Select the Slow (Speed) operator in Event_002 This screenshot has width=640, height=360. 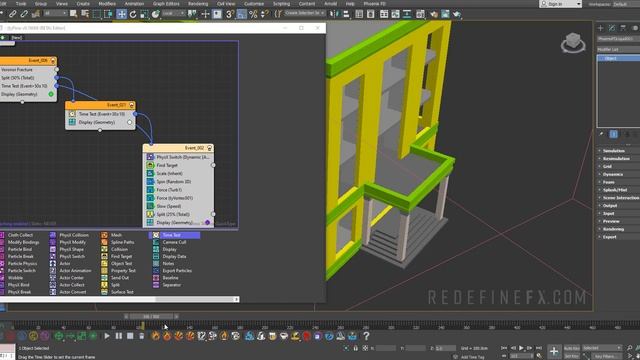coord(178,206)
